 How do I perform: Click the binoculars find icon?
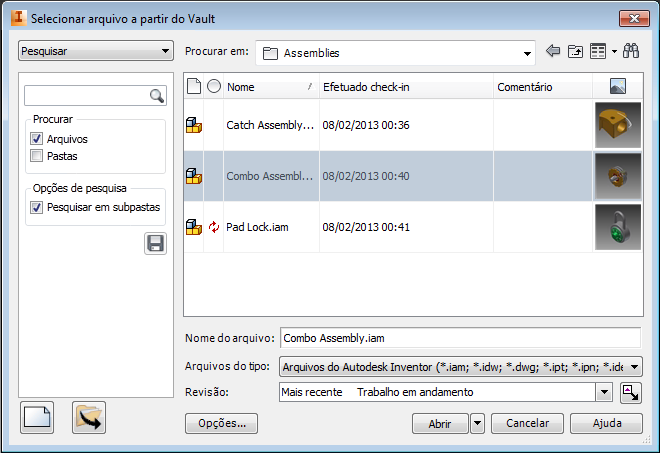coord(631,51)
